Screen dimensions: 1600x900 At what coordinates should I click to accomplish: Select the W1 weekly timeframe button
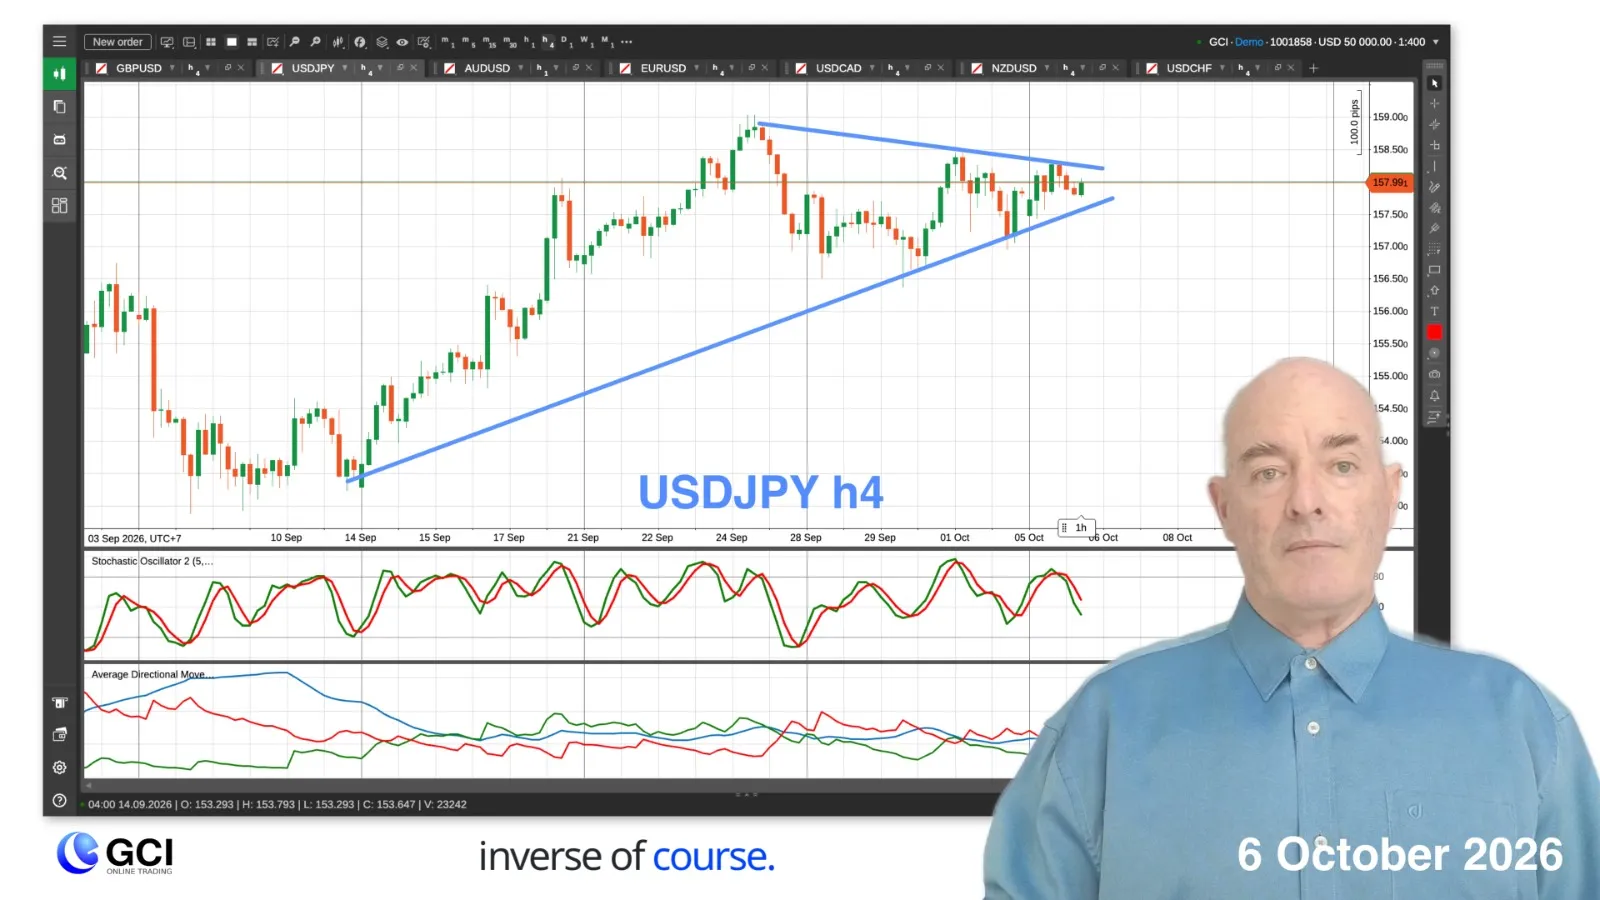(585, 42)
